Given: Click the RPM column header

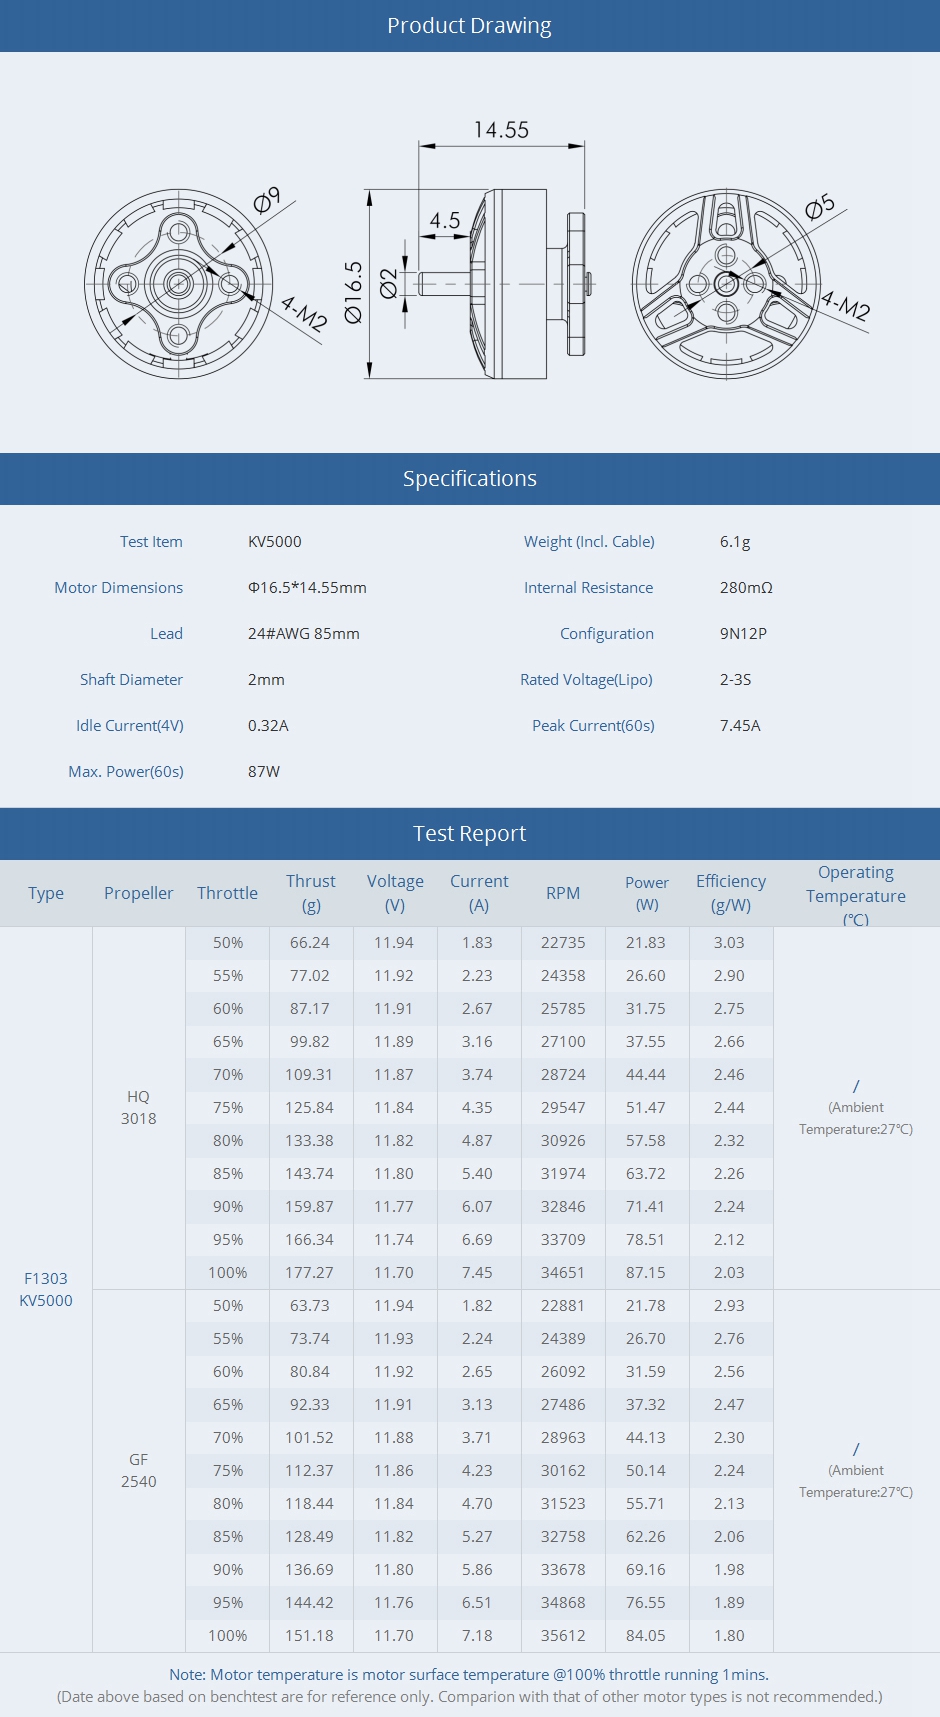Looking at the screenshot, I should point(563,893).
